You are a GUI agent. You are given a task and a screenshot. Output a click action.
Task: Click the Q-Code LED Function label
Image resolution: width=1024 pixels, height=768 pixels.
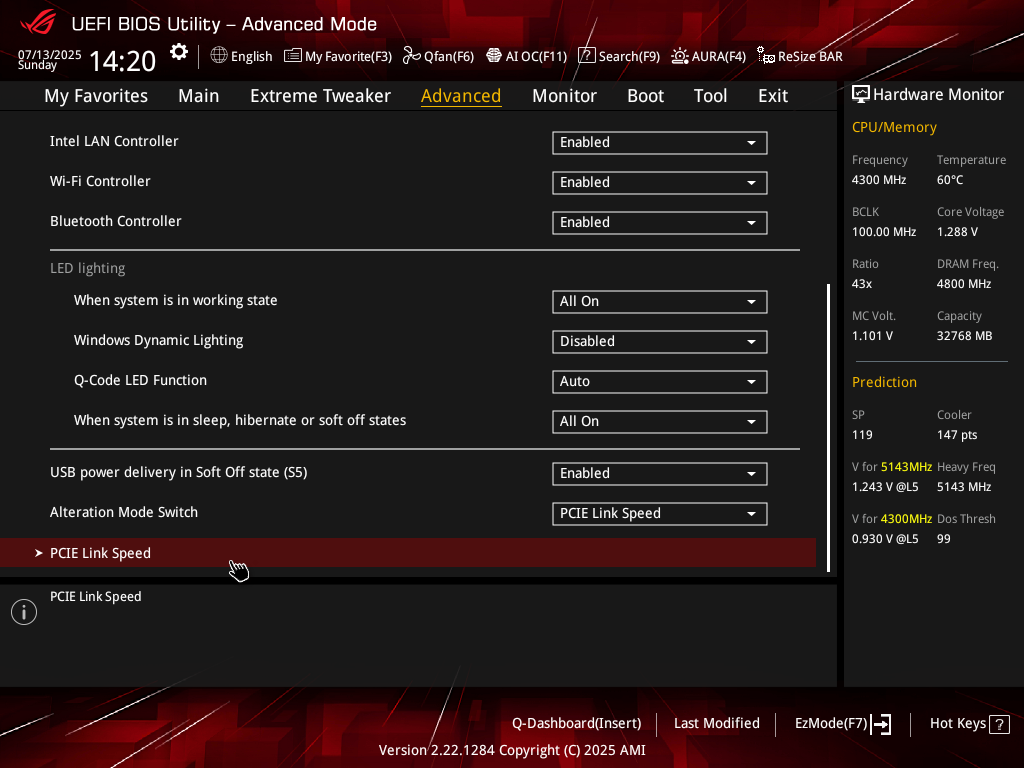click(x=140, y=380)
